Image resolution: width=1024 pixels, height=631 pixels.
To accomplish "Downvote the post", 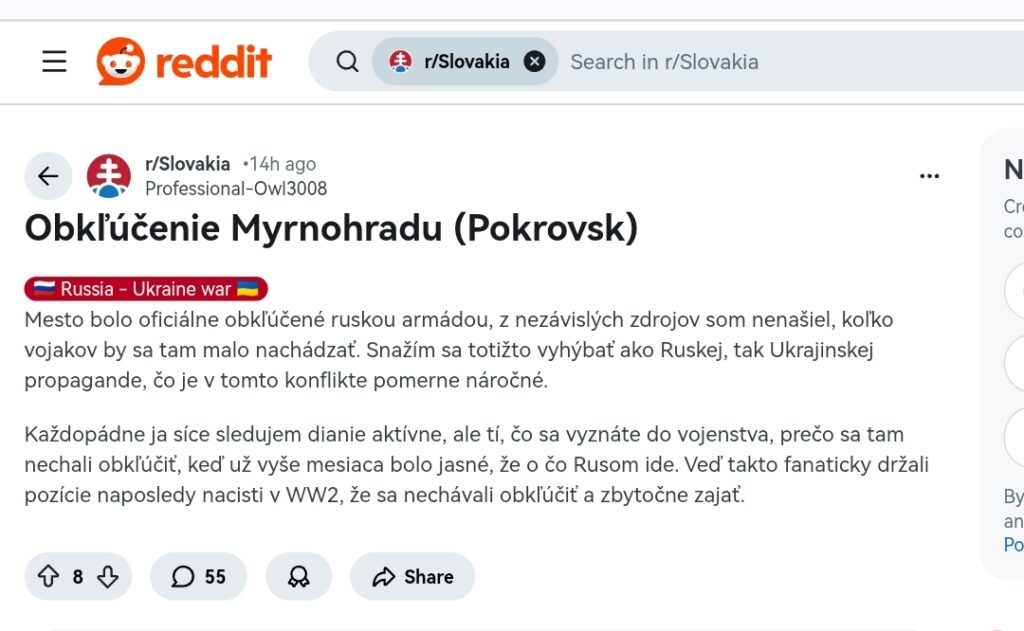I will 108,577.
